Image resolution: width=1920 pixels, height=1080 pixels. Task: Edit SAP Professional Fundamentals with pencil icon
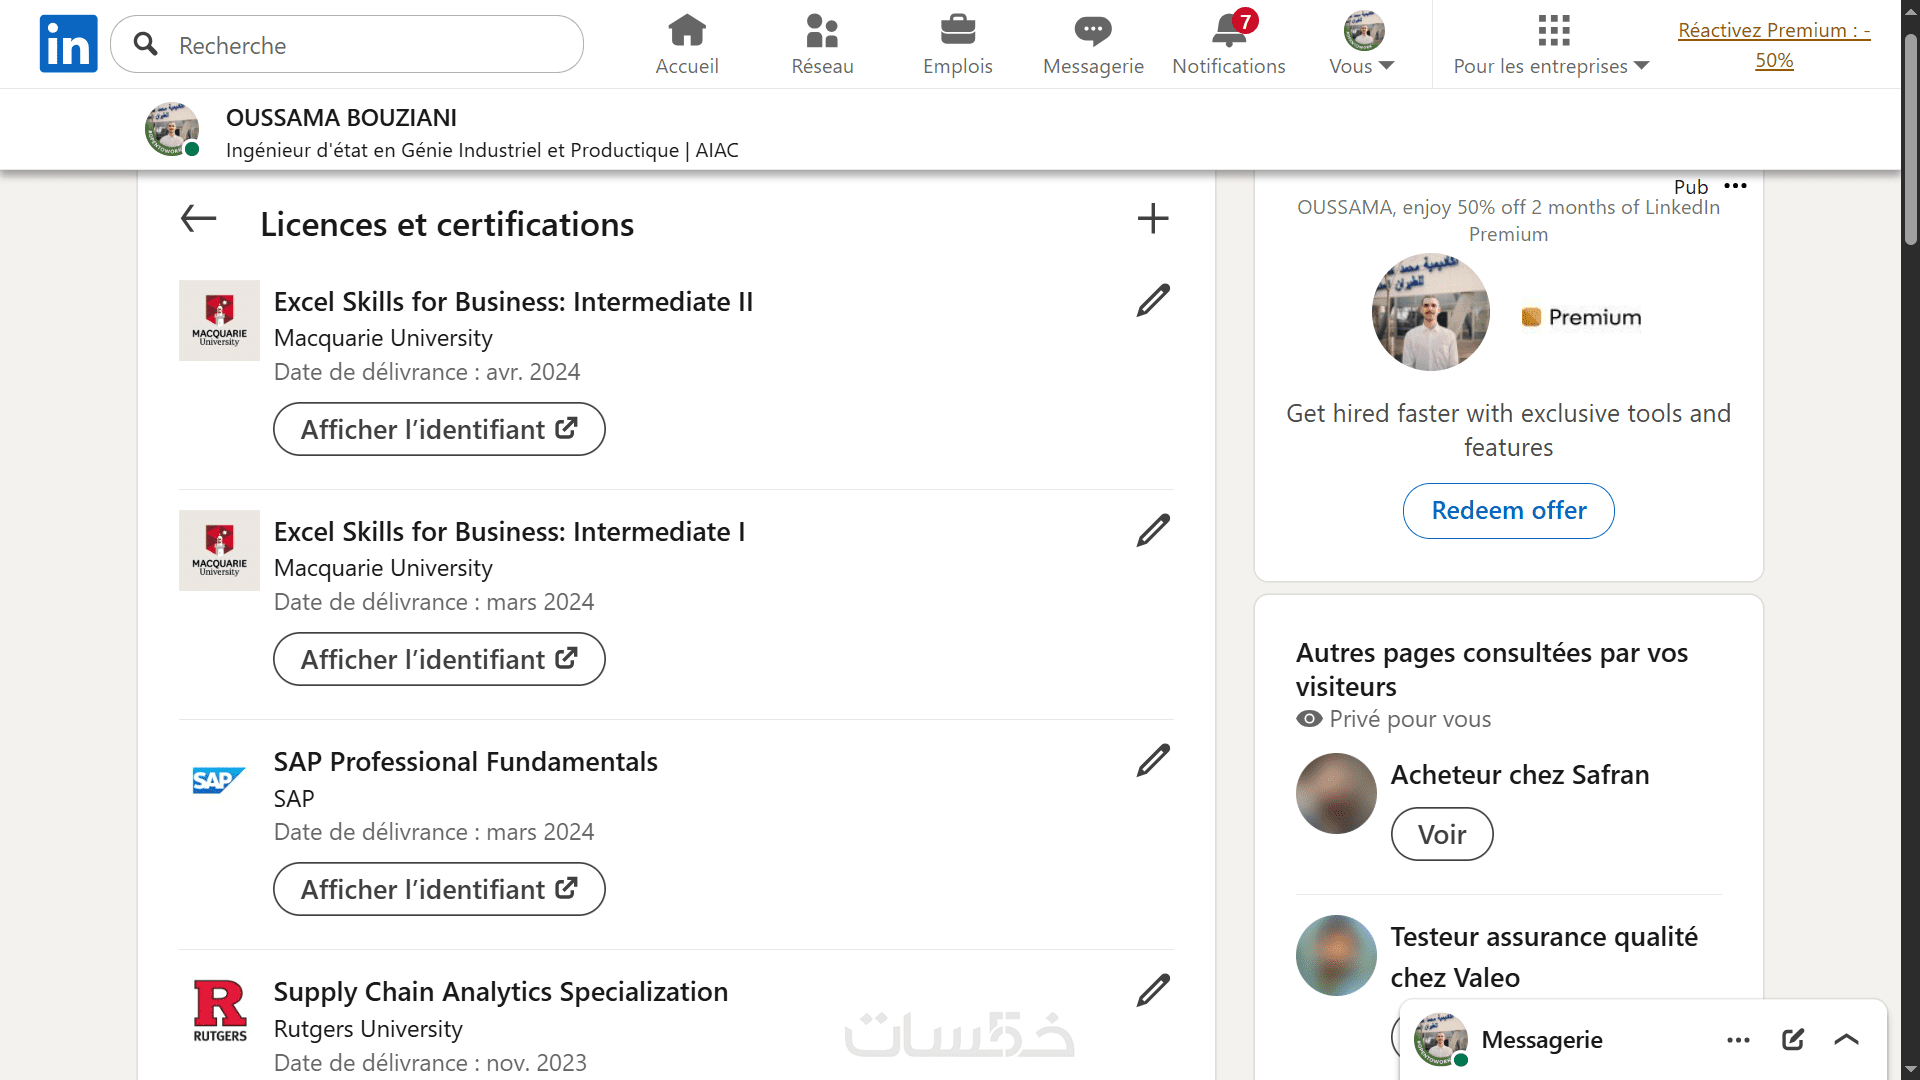click(x=1152, y=760)
